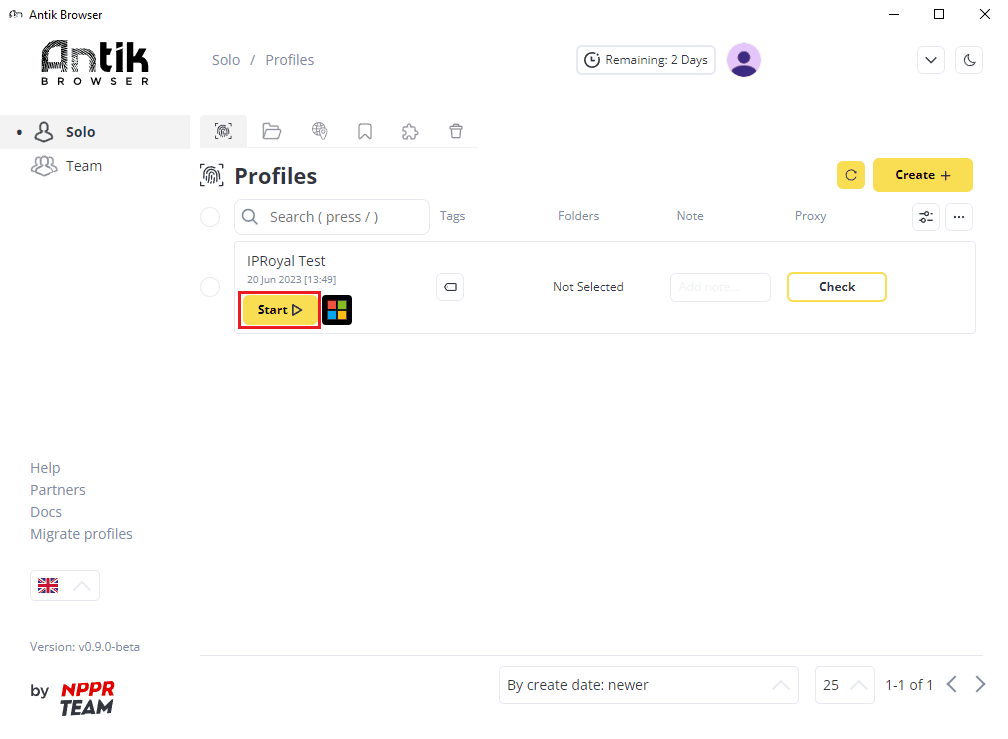
Task: Click the Windows OS icon beside Start
Action: (x=337, y=310)
